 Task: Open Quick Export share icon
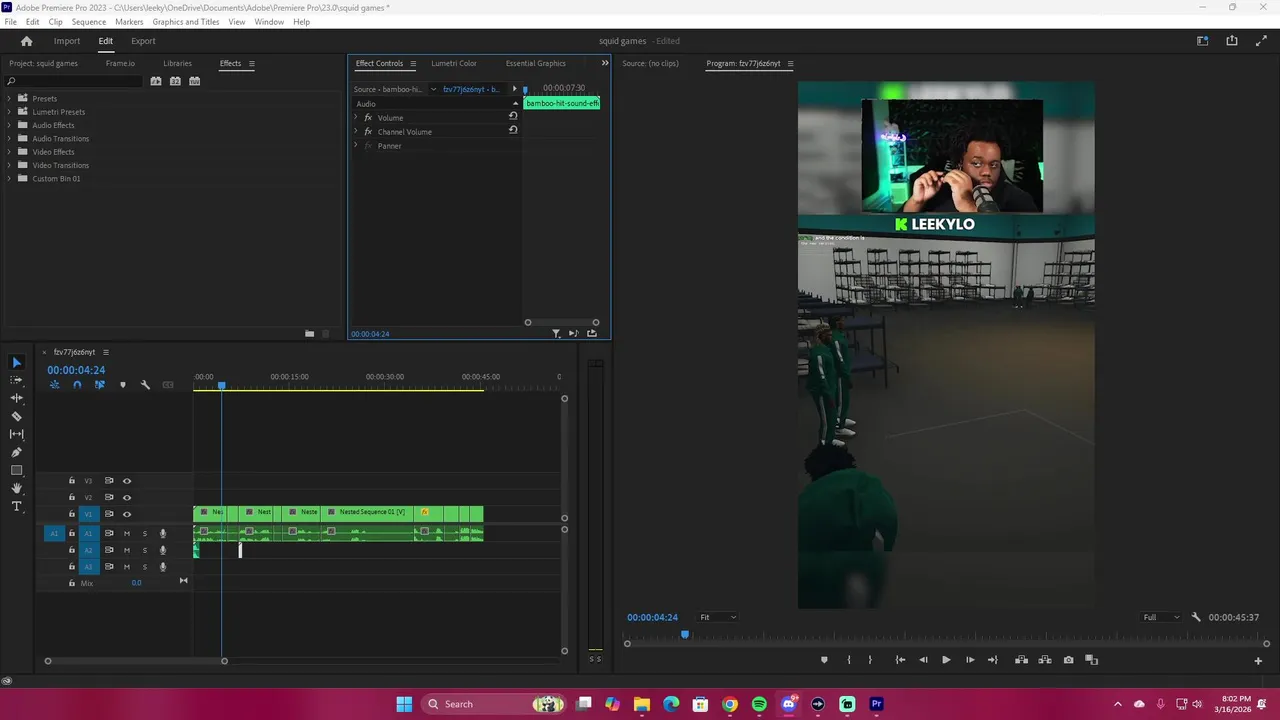point(1232,41)
